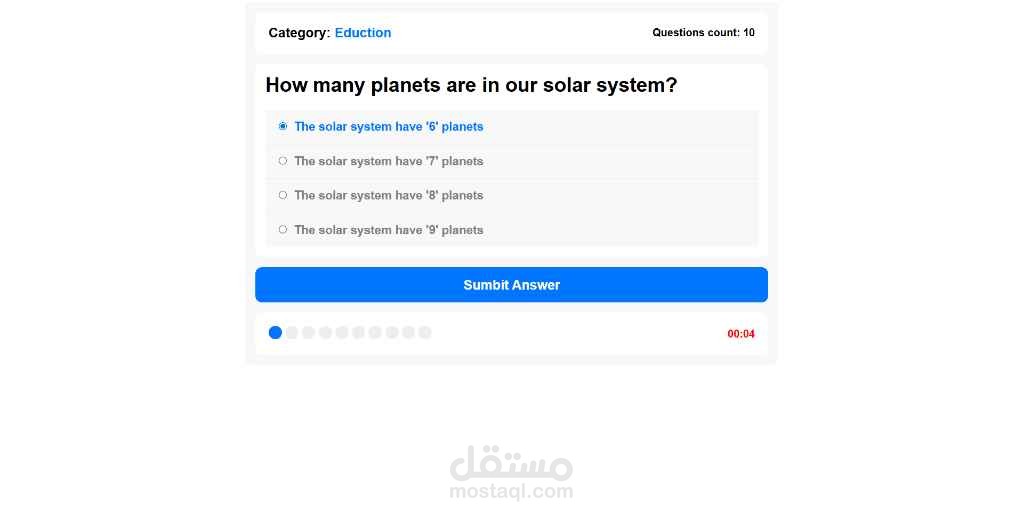Click the red countdown timer 00:04

741,334
